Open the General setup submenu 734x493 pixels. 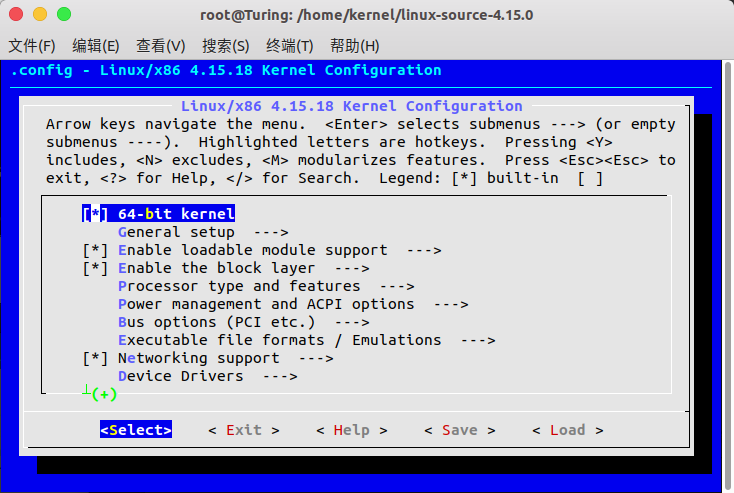coord(203,232)
